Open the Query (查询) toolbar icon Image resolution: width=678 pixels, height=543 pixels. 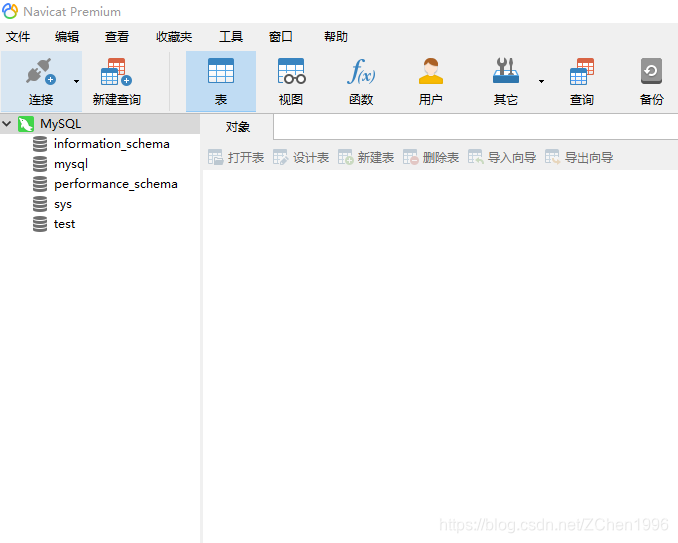point(582,72)
